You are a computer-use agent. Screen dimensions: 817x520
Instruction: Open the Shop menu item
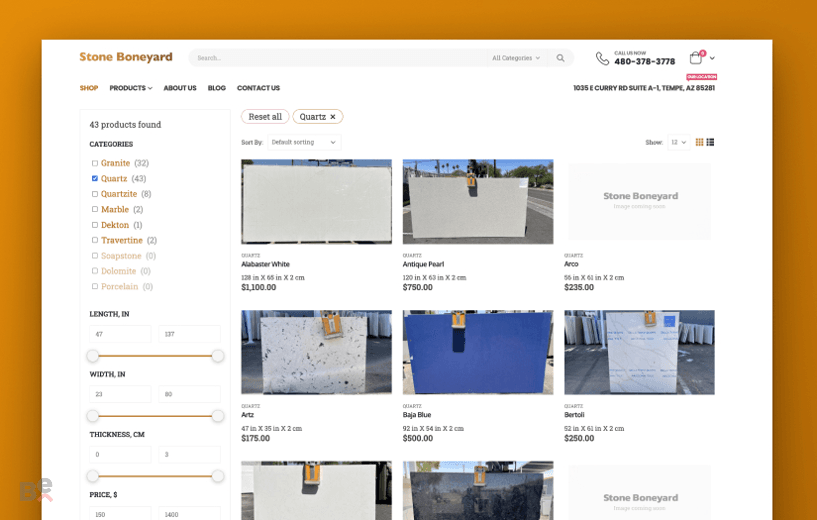(x=89, y=88)
